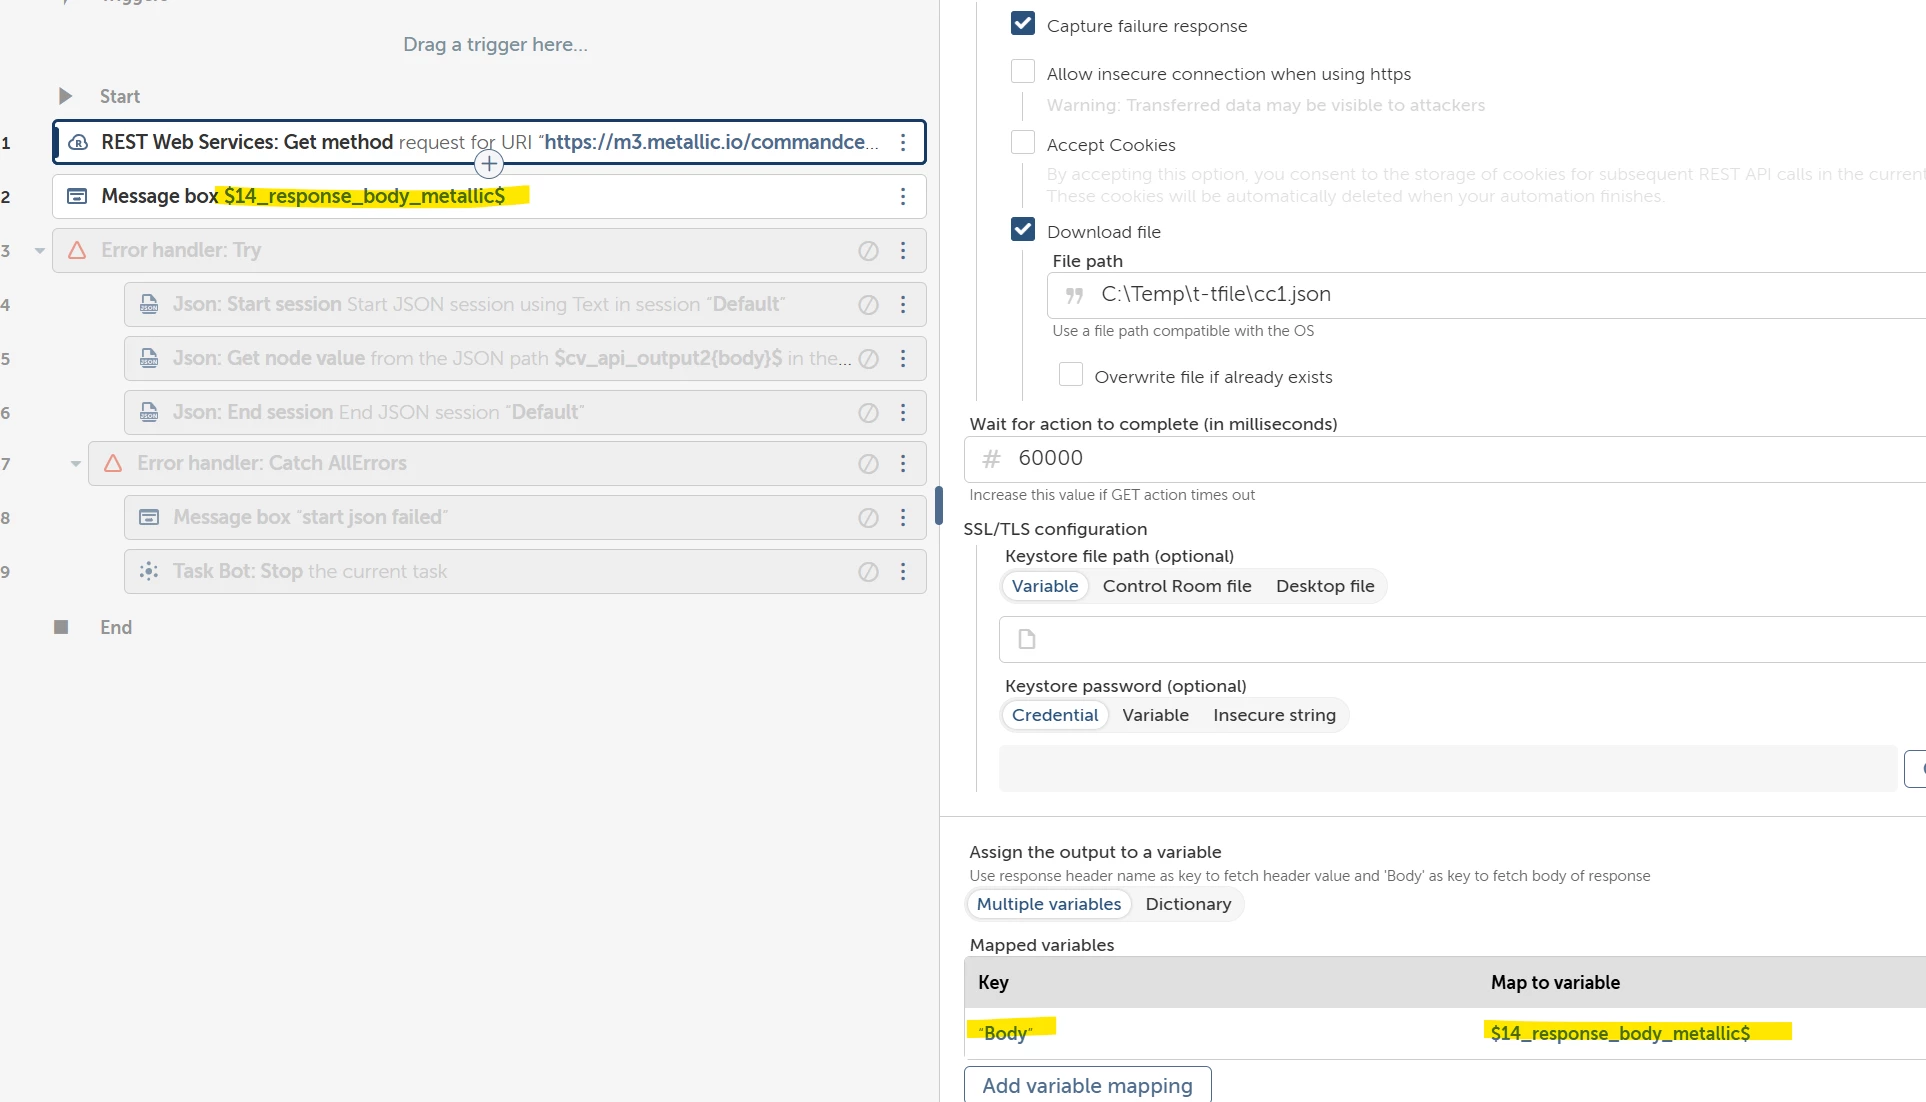This screenshot has width=1926, height=1102.
Task: Click Add variable mapping button
Action: (x=1087, y=1085)
